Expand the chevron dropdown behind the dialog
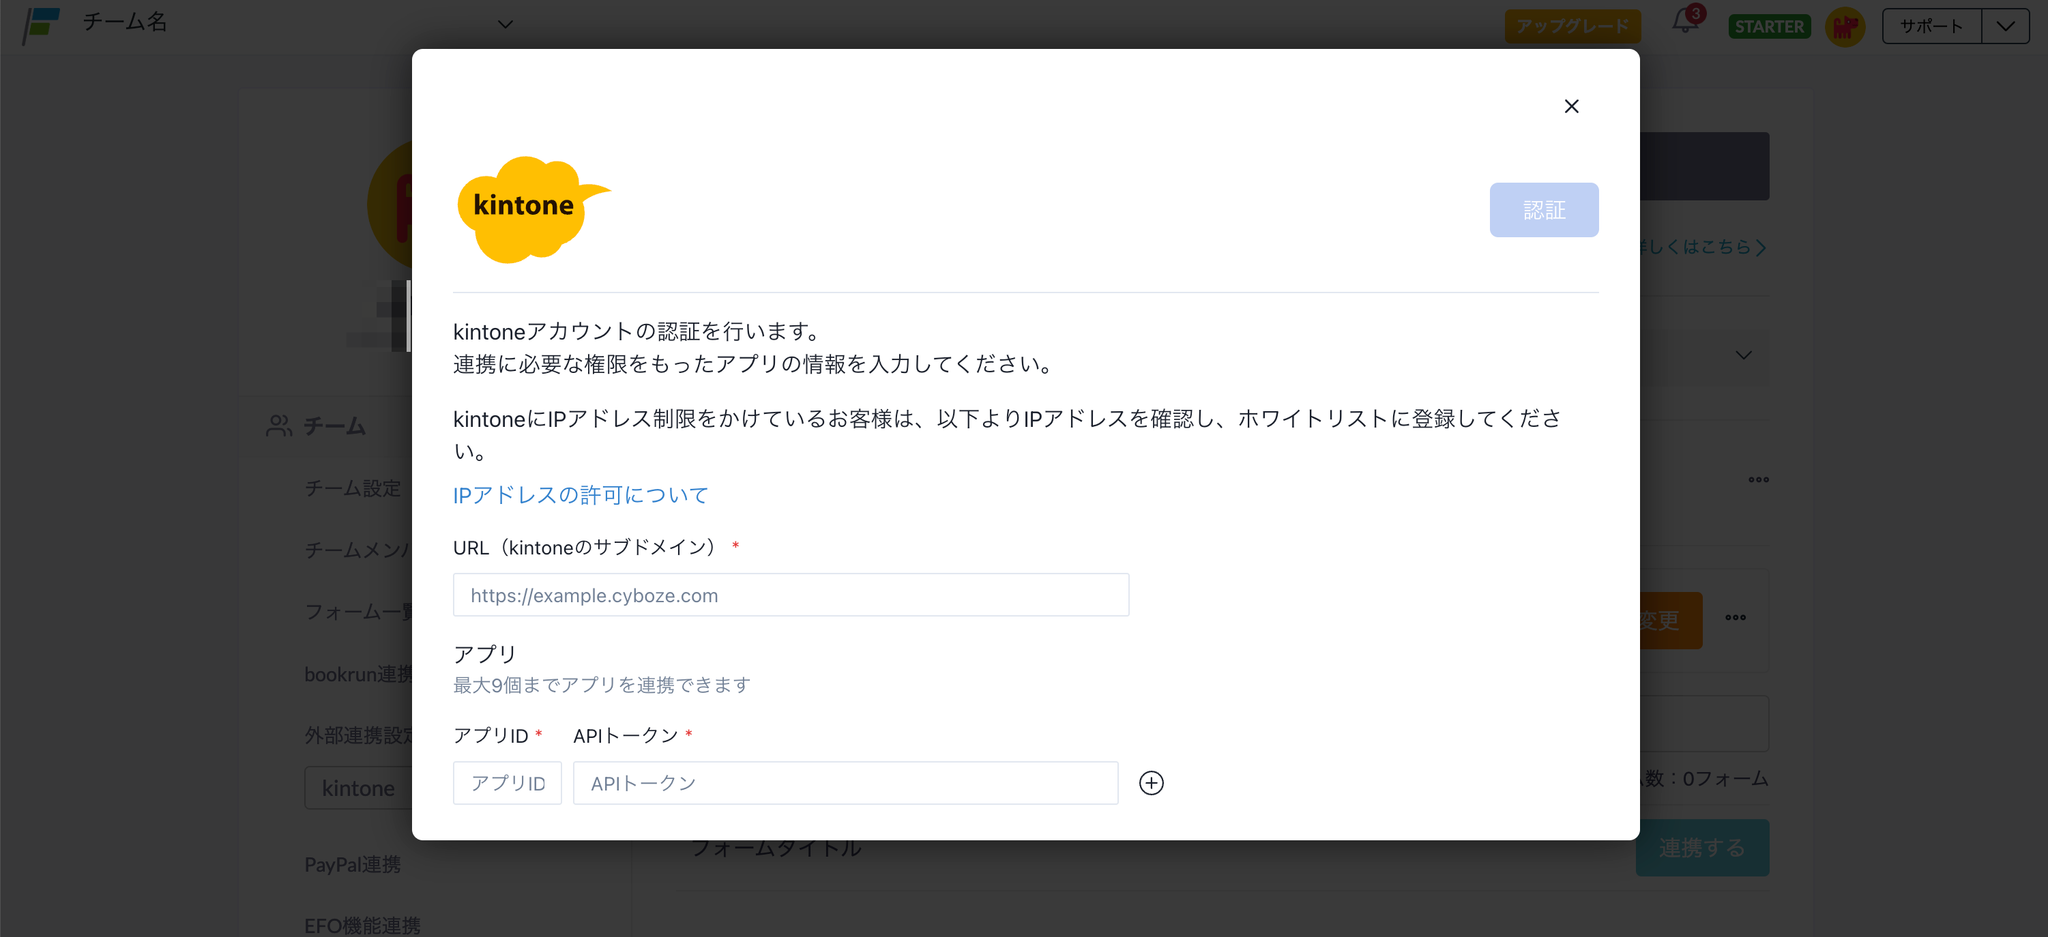This screenshot has height=937, width=2048. 1743,355
